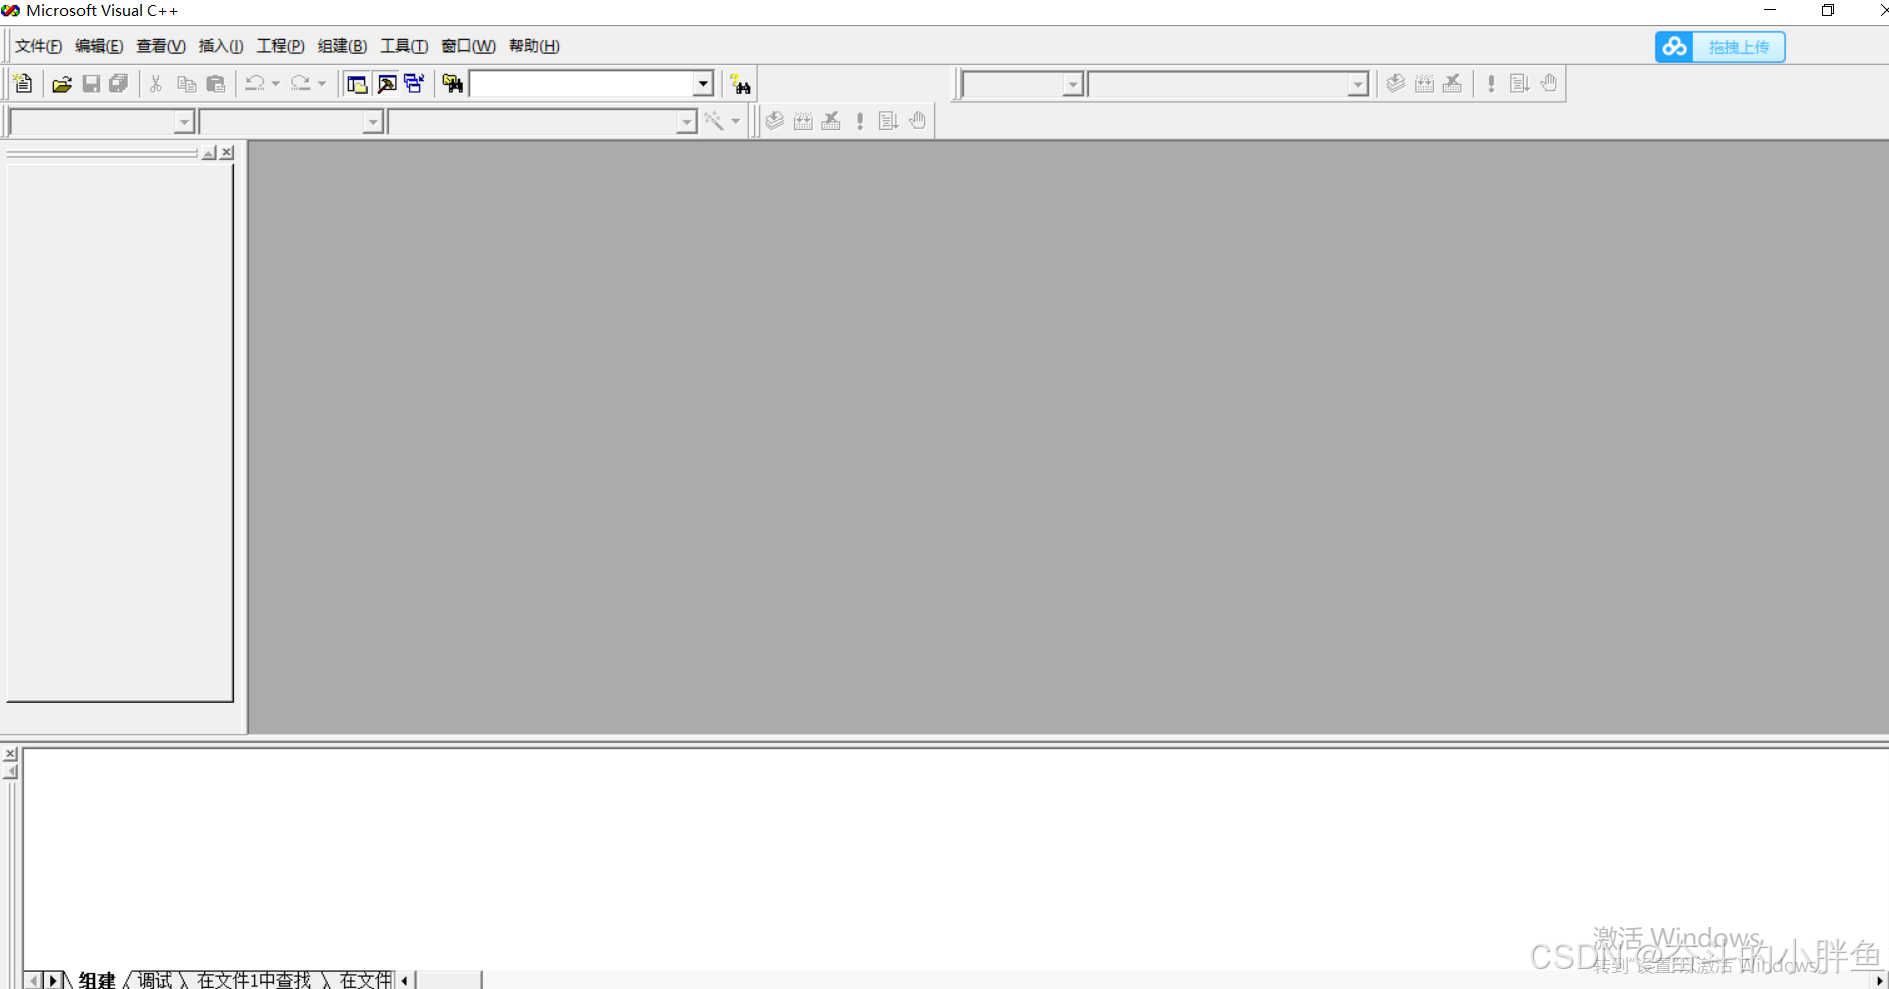Open the 组建(B) menu
The image size is (1889, 989).
point(342,46)
